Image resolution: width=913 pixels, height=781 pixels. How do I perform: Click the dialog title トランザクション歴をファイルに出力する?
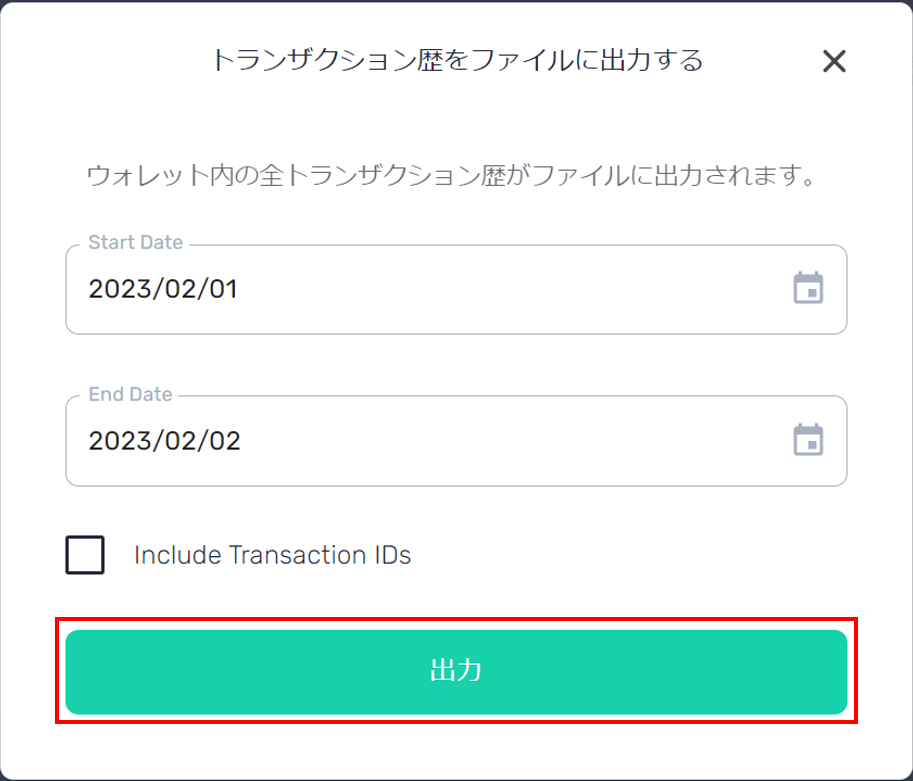[x=457, y=60]
